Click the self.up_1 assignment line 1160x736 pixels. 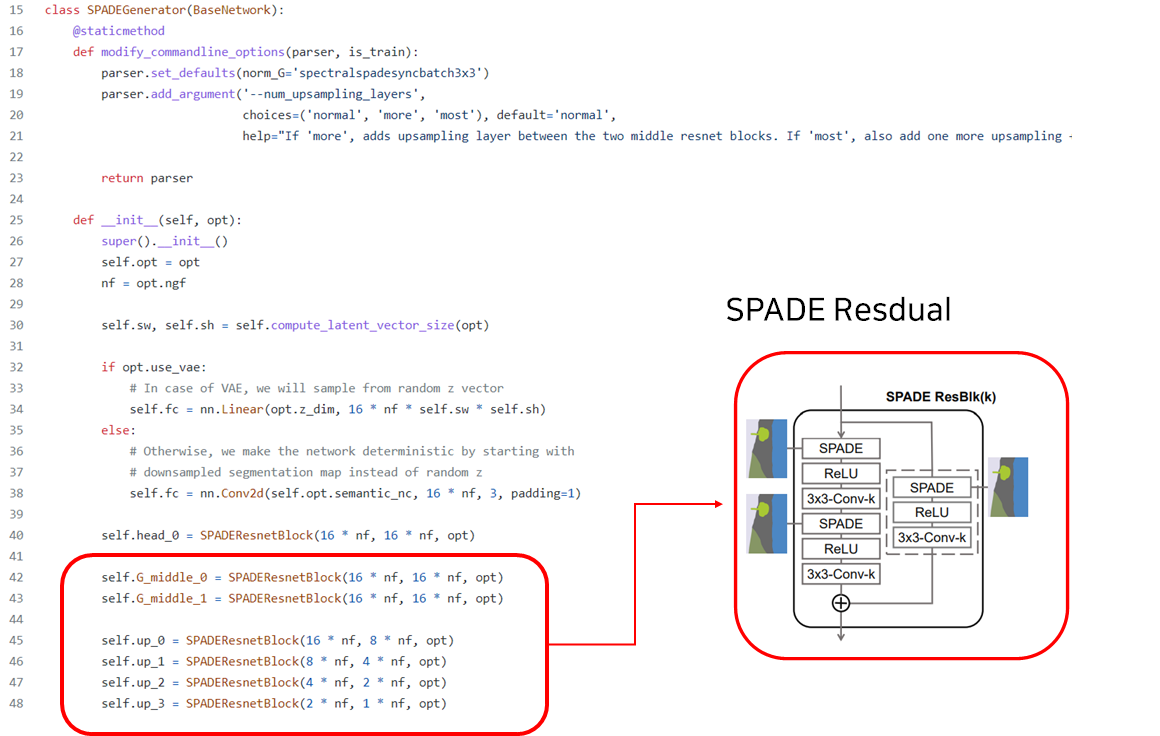click(274, 662)
